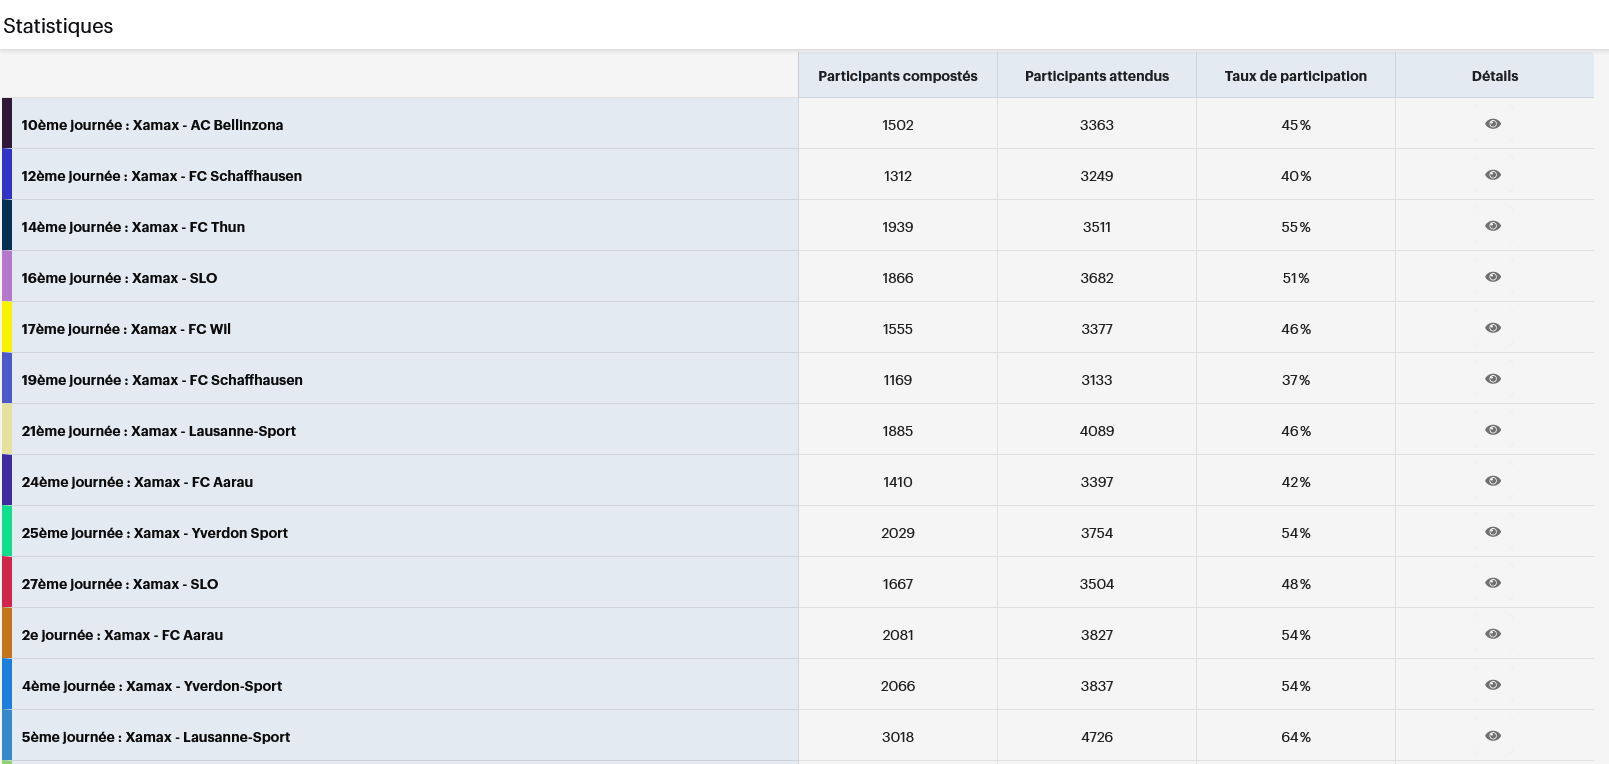Click expected participants value 3504
Screen dimensions: 1609x764
1097,584
